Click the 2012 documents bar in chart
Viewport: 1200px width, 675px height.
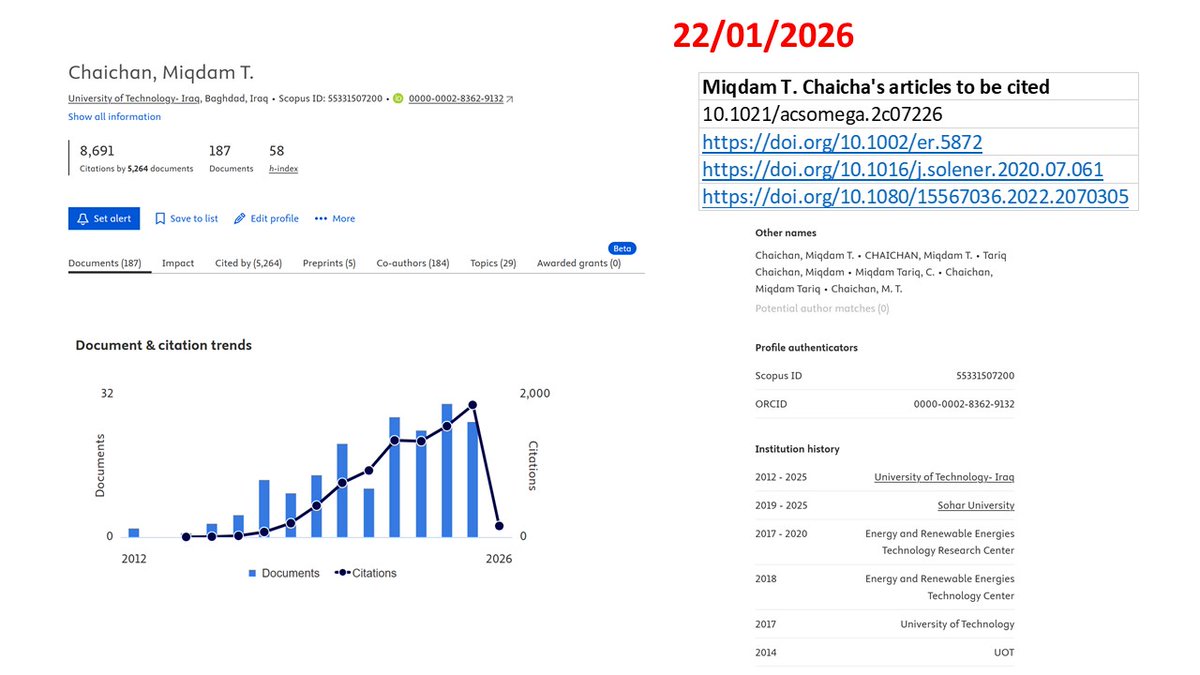[134, 533]
